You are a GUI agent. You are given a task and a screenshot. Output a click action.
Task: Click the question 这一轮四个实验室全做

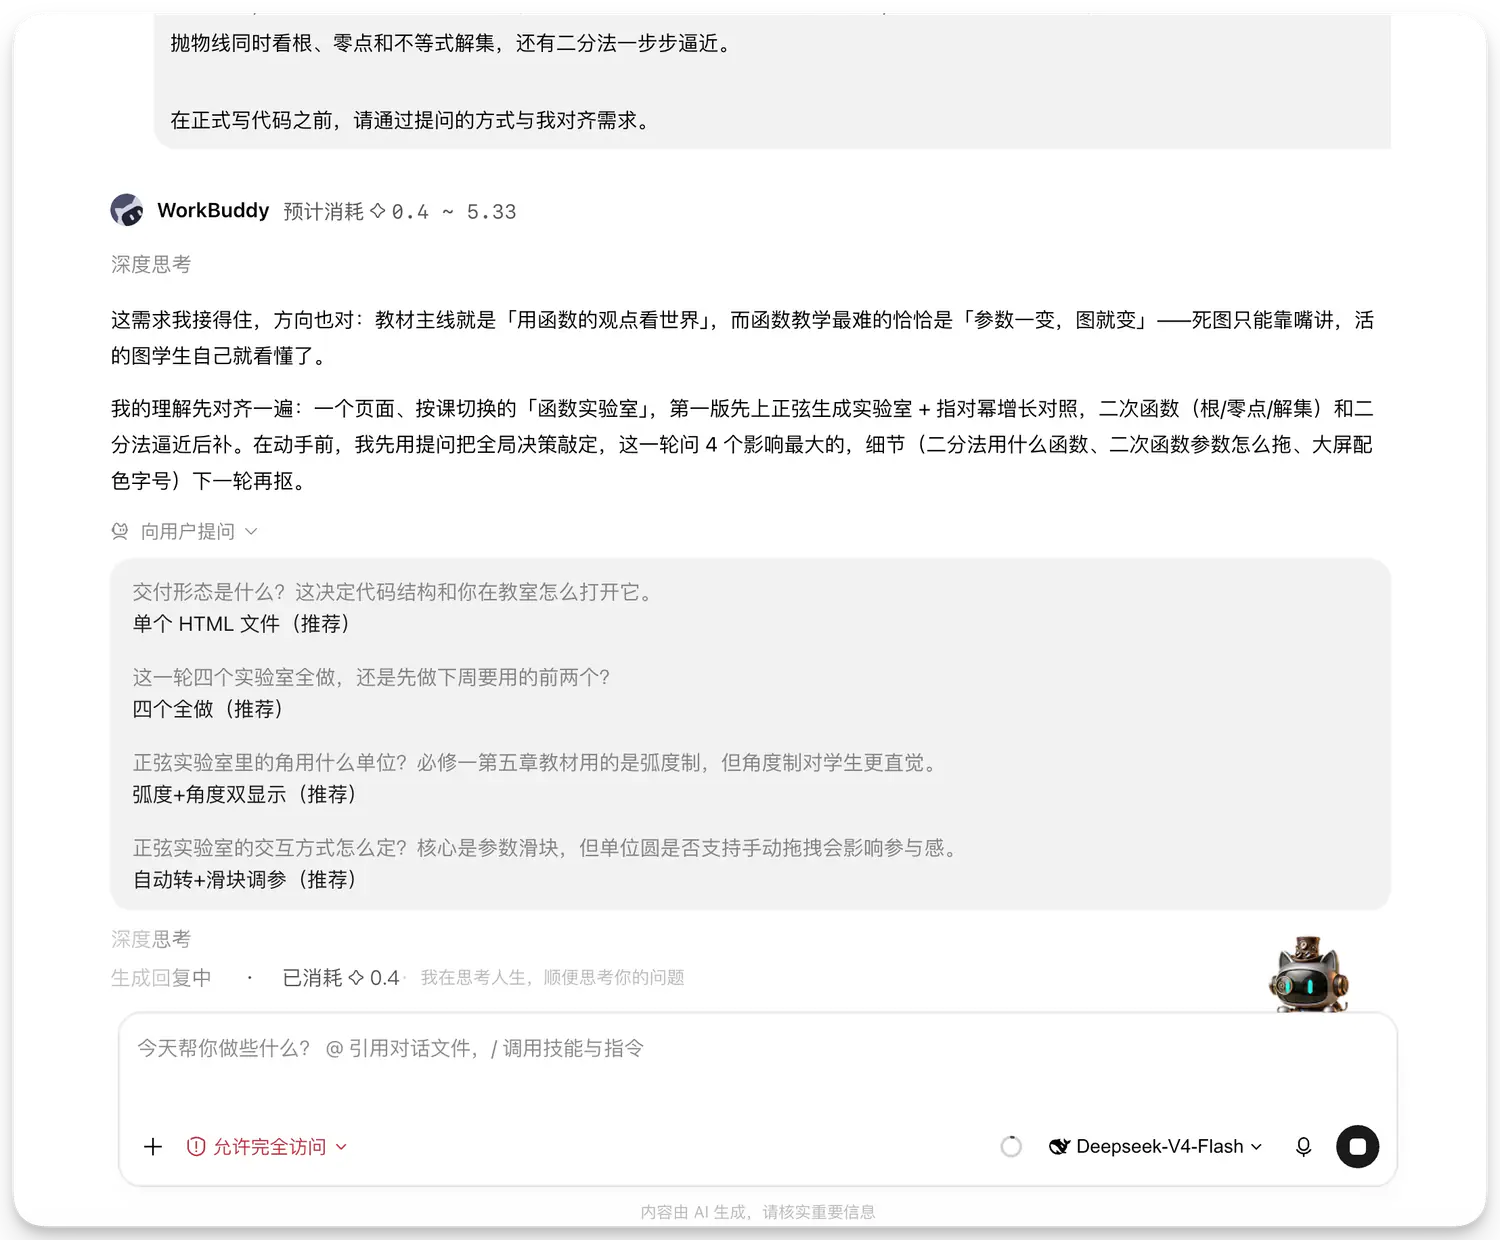coord(371,677)
